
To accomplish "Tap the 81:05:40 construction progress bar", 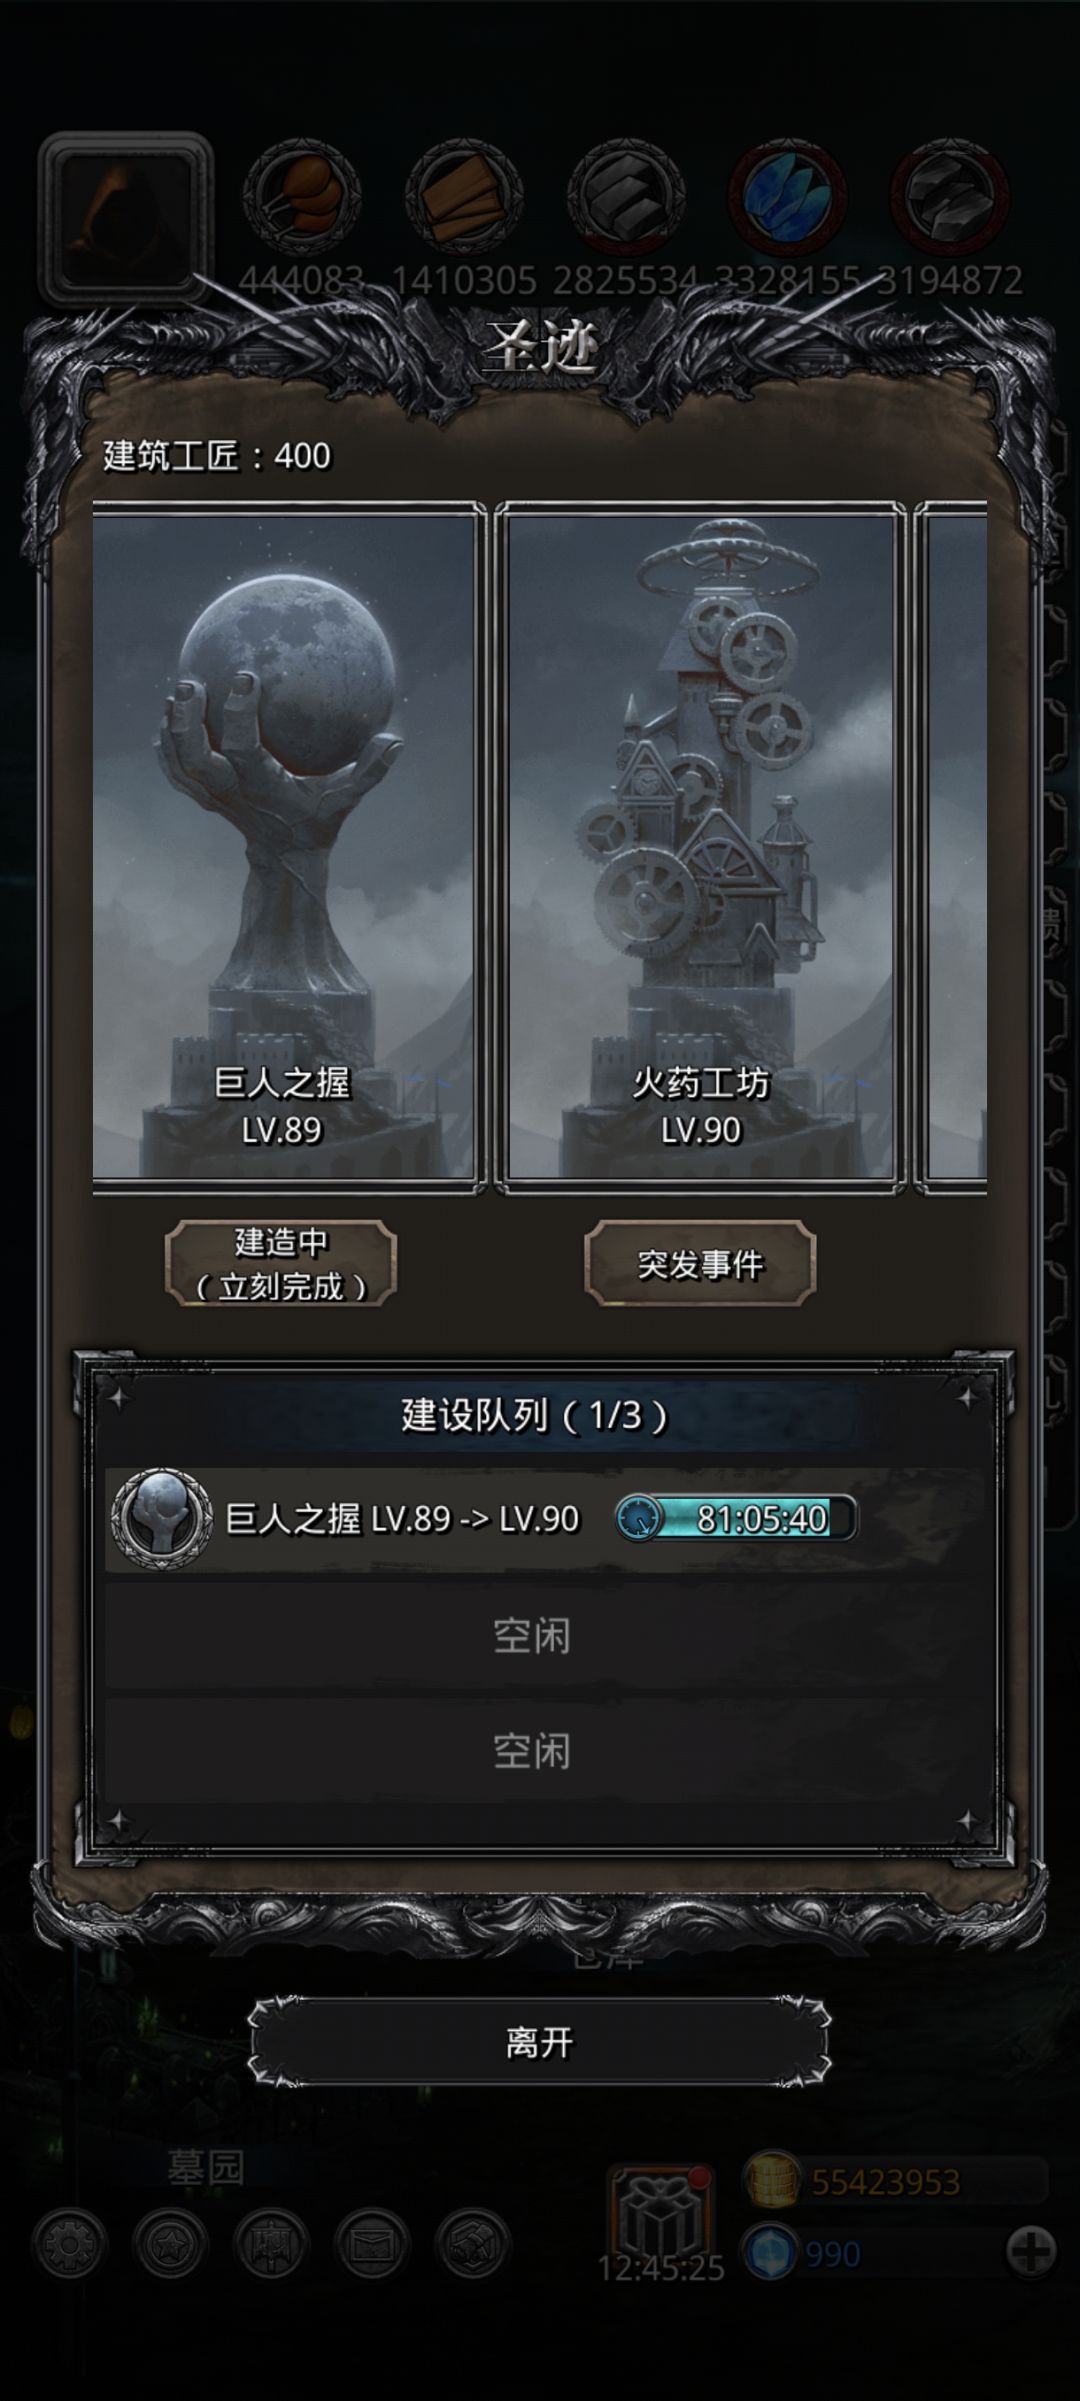I will tap(736, 1518).
